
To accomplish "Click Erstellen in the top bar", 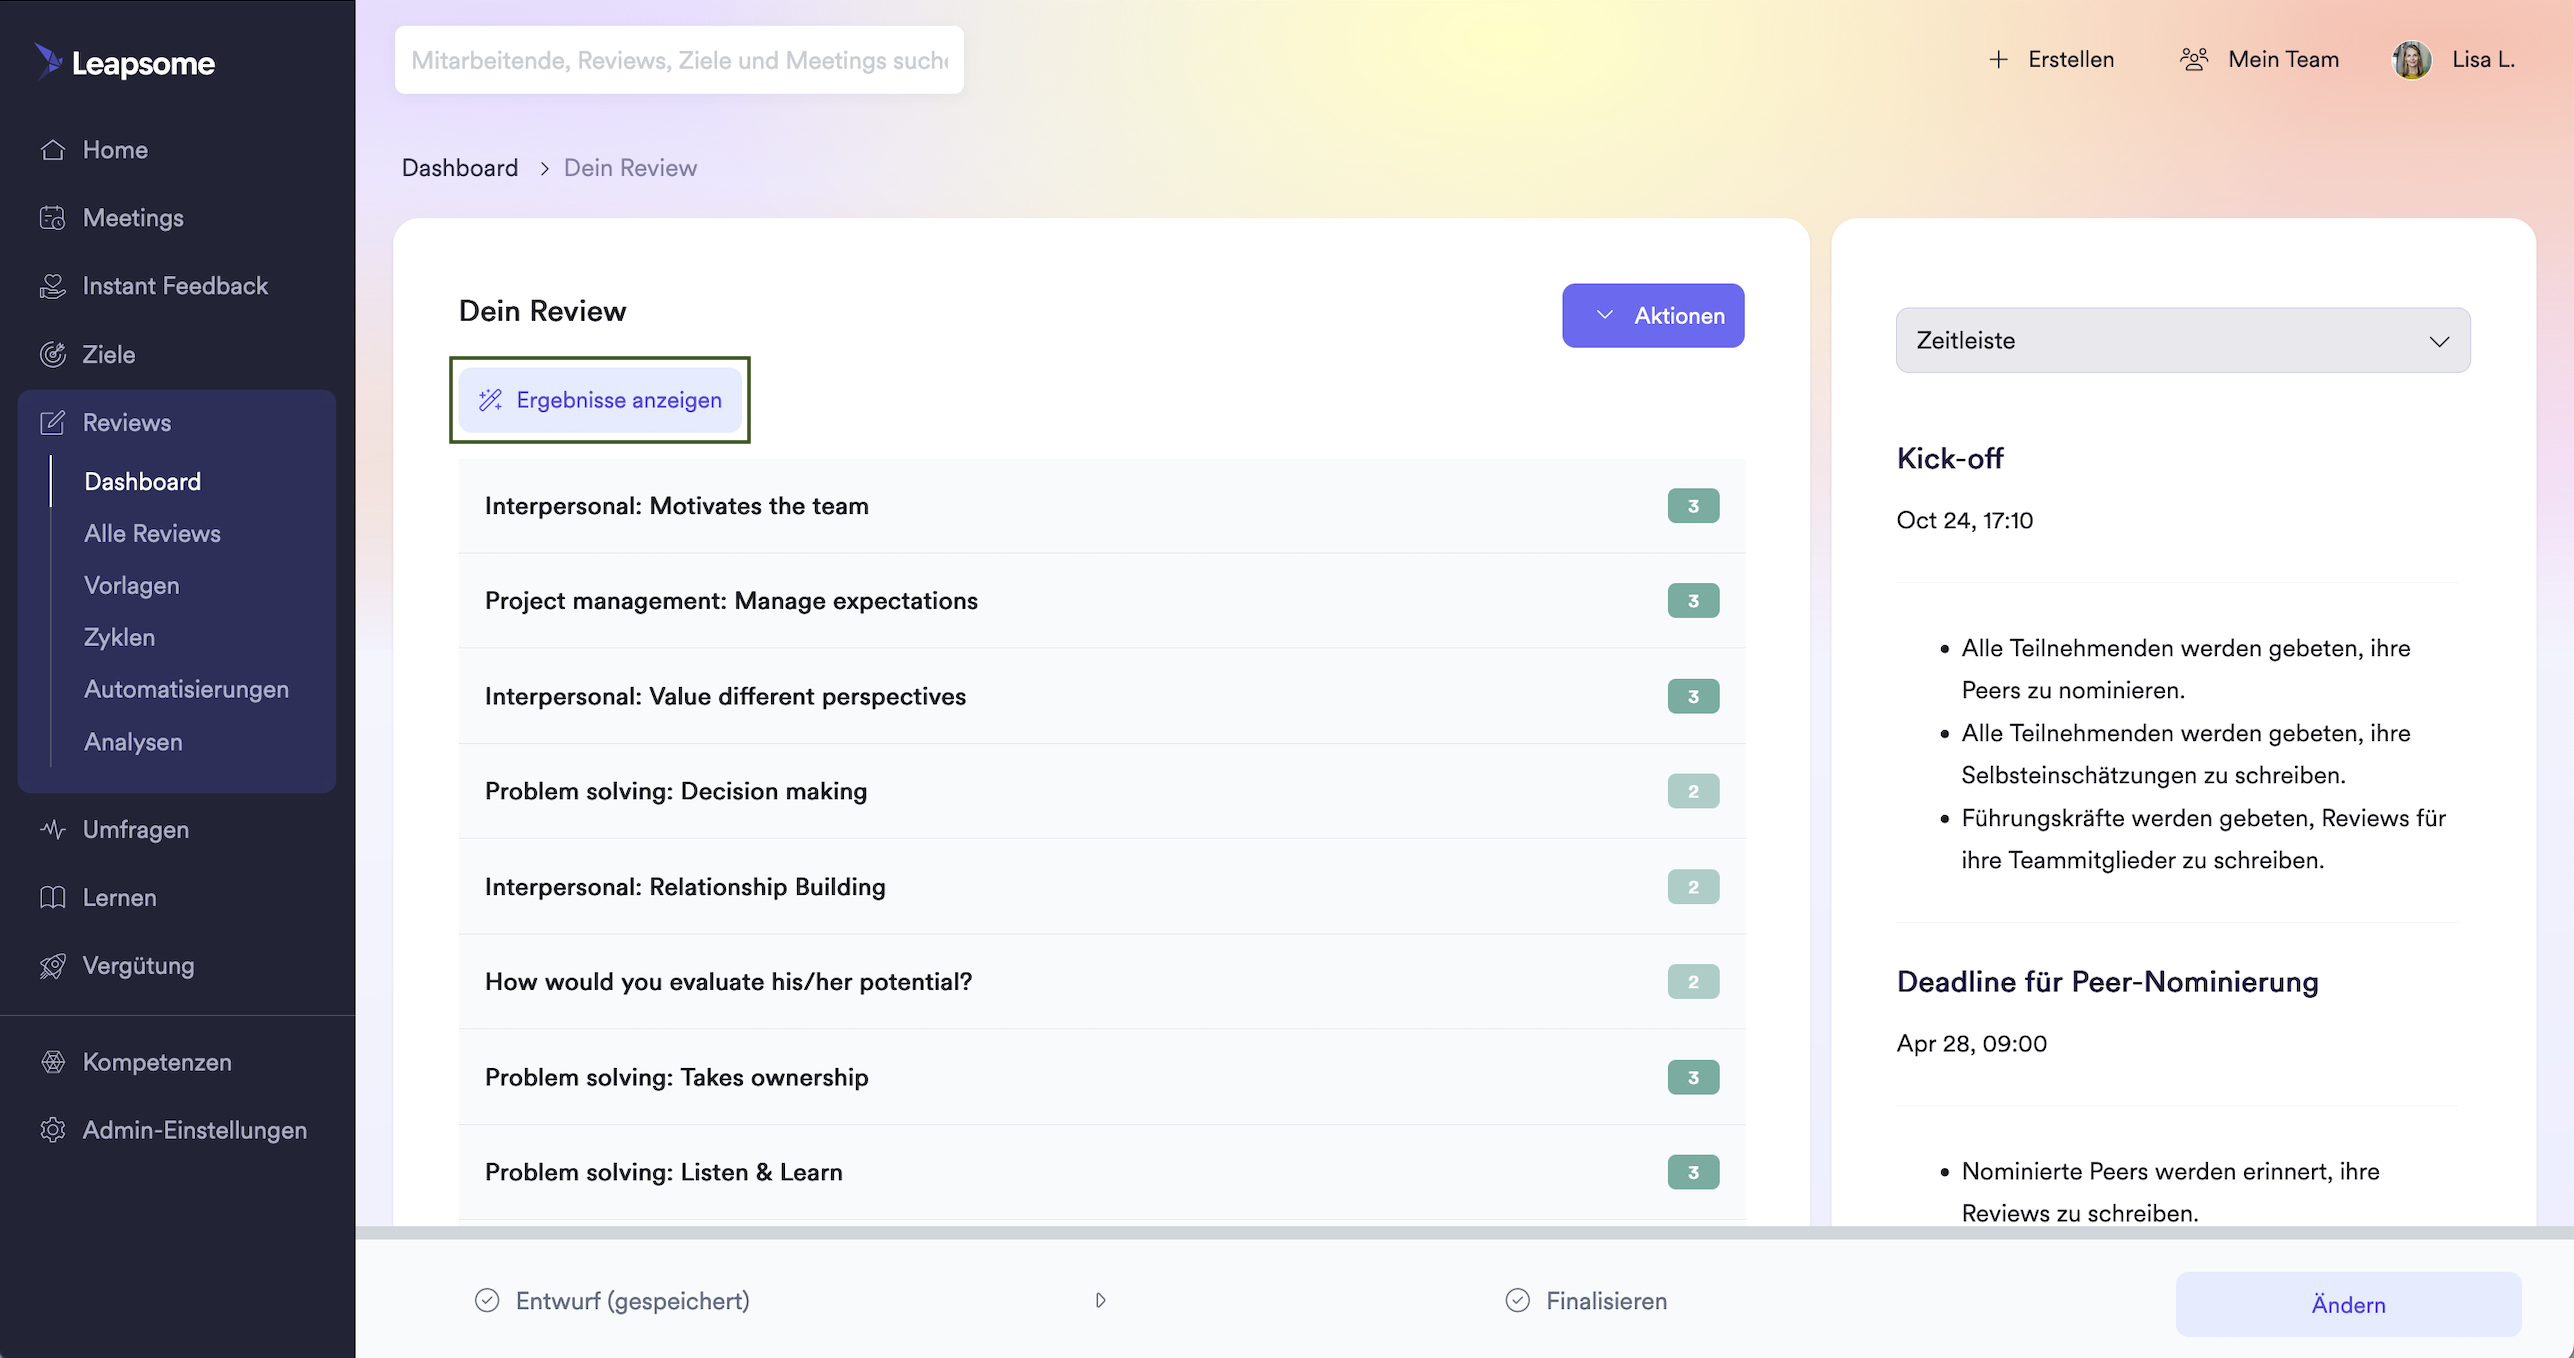I will coord(2071,60).
